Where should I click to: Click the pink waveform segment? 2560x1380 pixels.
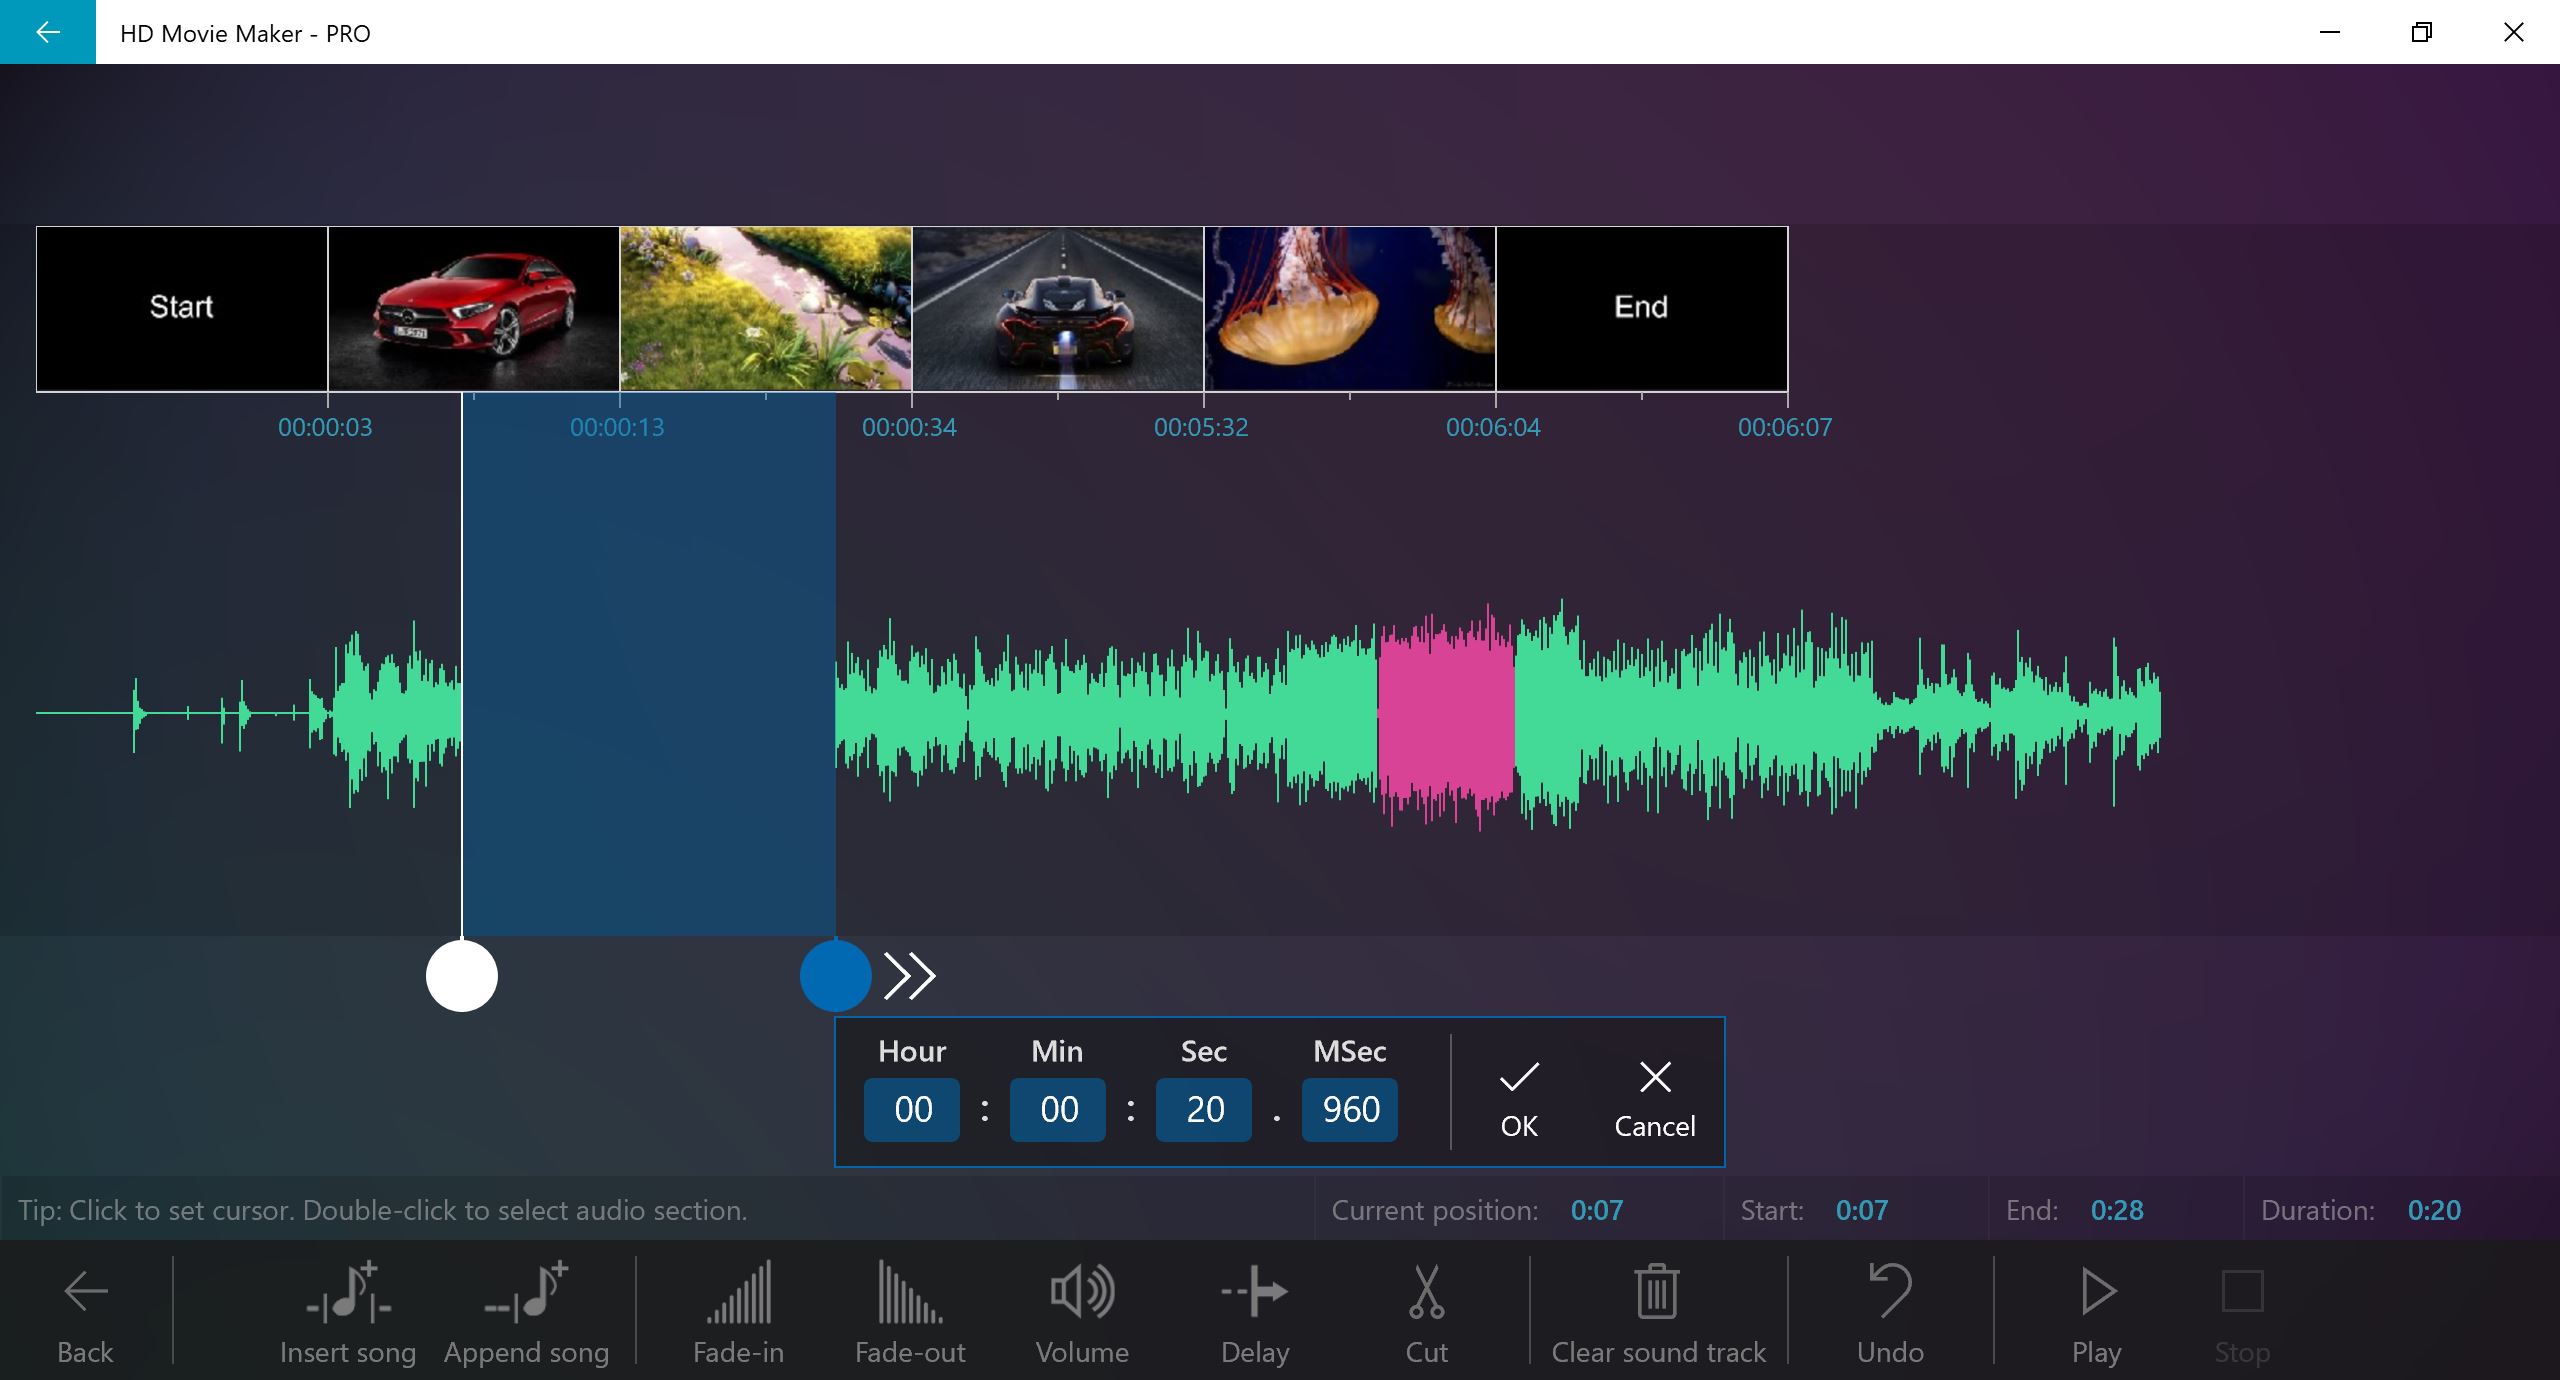pos(1446,716)
